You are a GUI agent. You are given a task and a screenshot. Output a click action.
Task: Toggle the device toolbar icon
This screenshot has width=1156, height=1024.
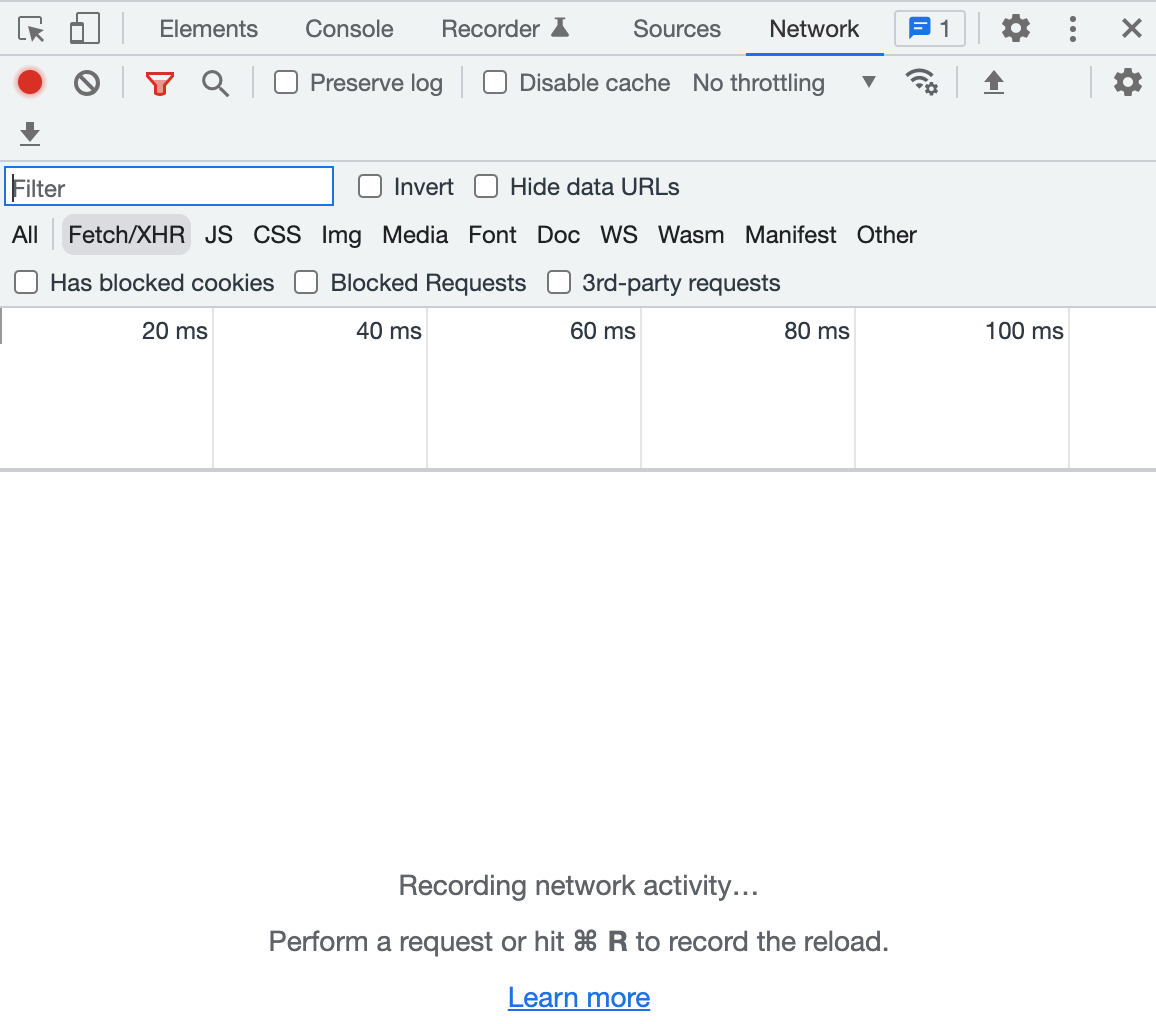84,29
